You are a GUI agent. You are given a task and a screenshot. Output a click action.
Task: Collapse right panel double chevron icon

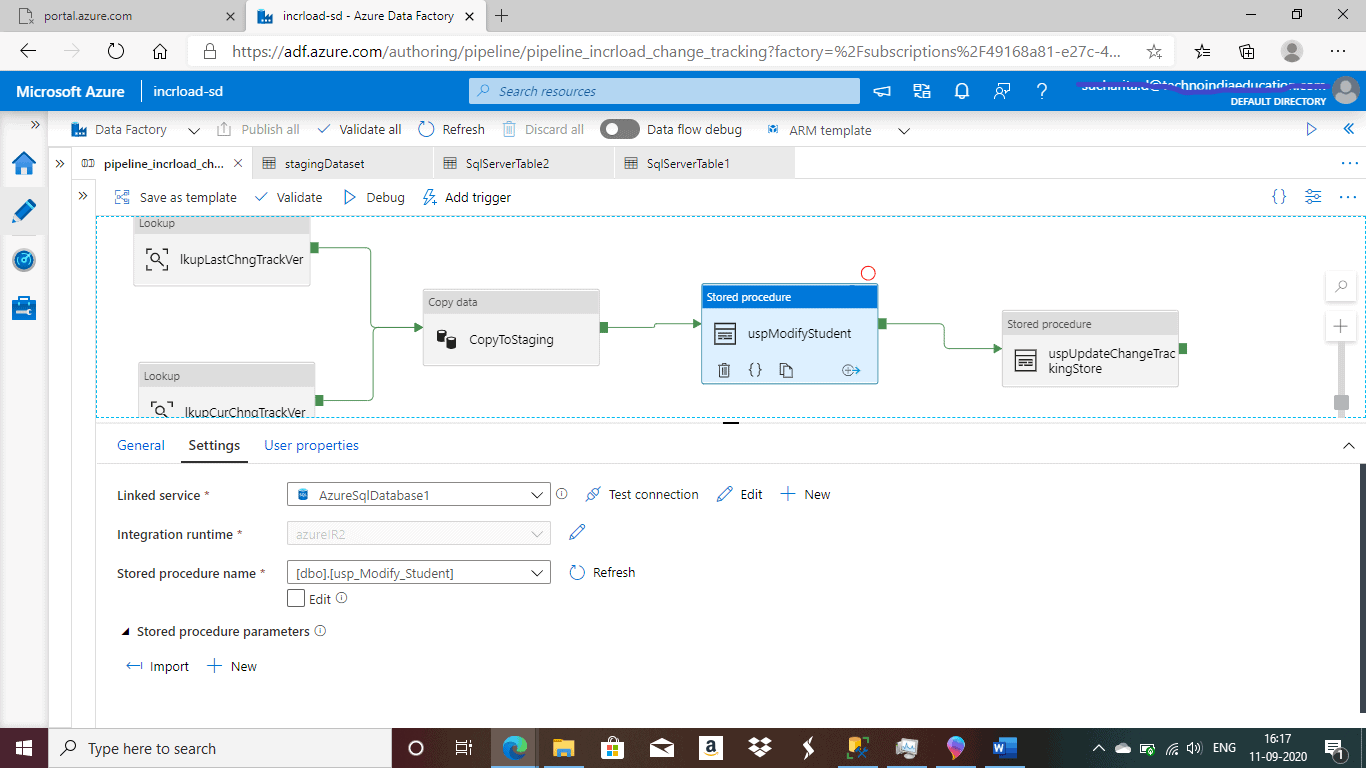pyautogui.click(x=1348, y=129)
